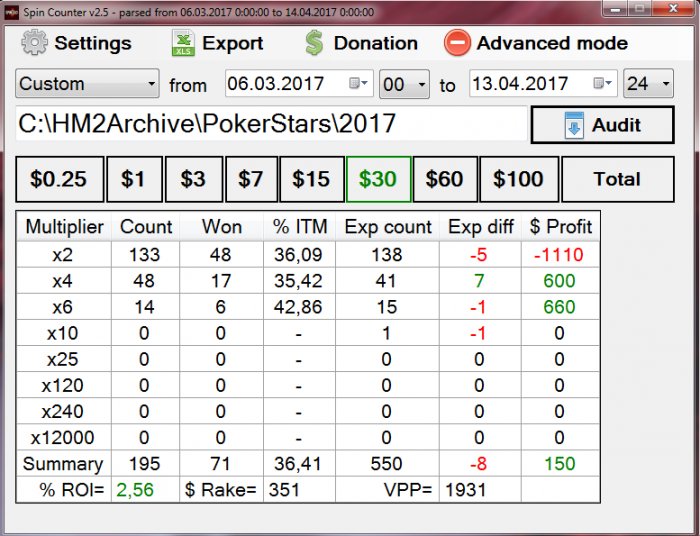700x536 pixels.
Task: Click the $ Profit column header
Action: pos(560,227)
